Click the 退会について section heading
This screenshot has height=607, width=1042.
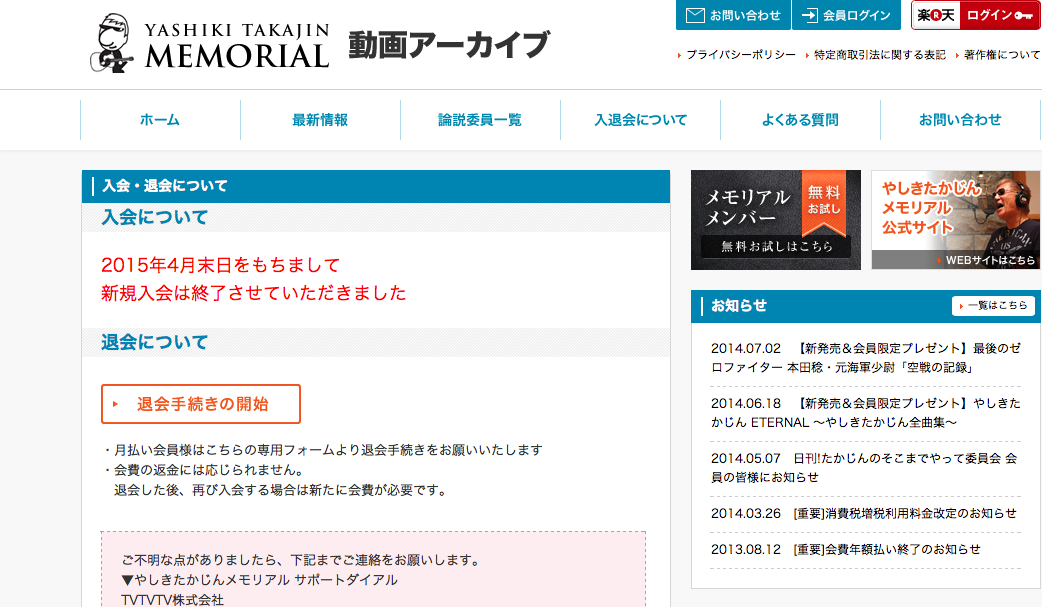(155, 342)
